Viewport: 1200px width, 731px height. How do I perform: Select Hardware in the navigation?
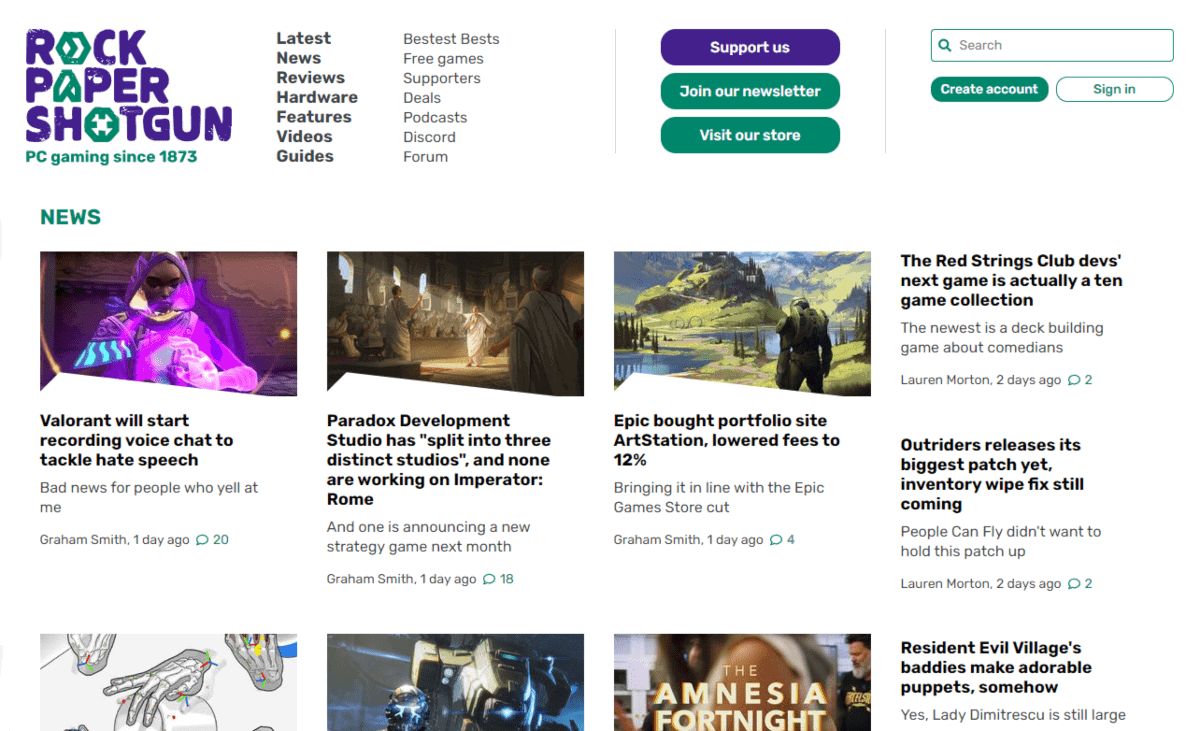tap(317, 97)
